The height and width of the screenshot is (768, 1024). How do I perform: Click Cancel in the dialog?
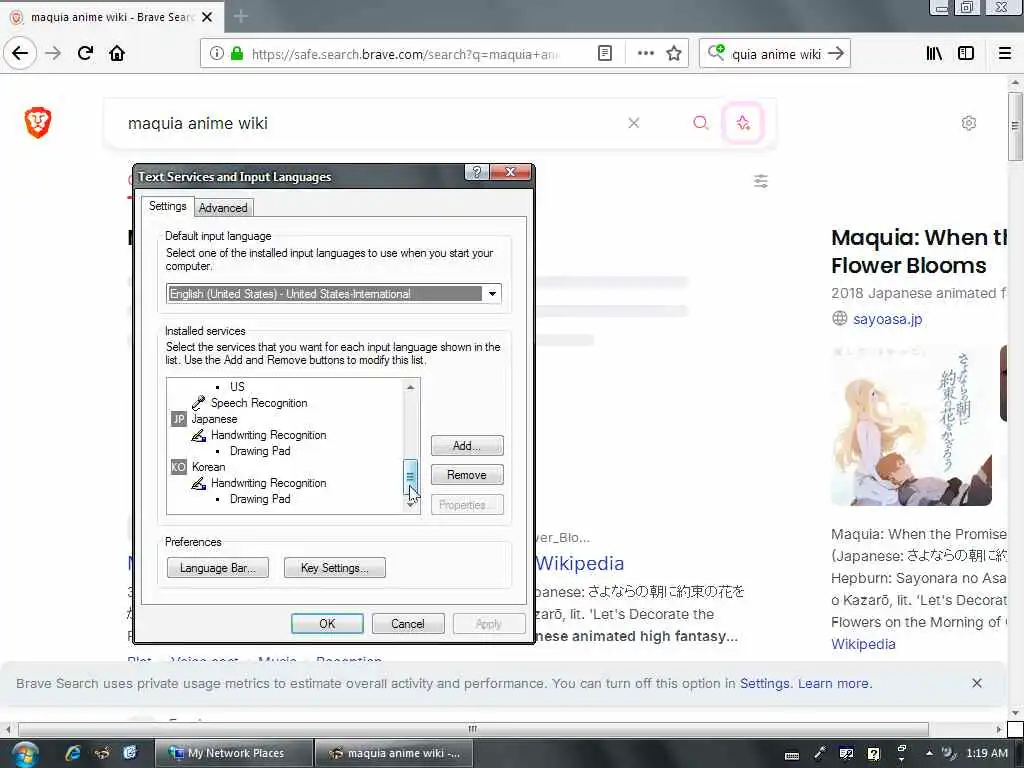pyautogui.click(x=408, y=624)
